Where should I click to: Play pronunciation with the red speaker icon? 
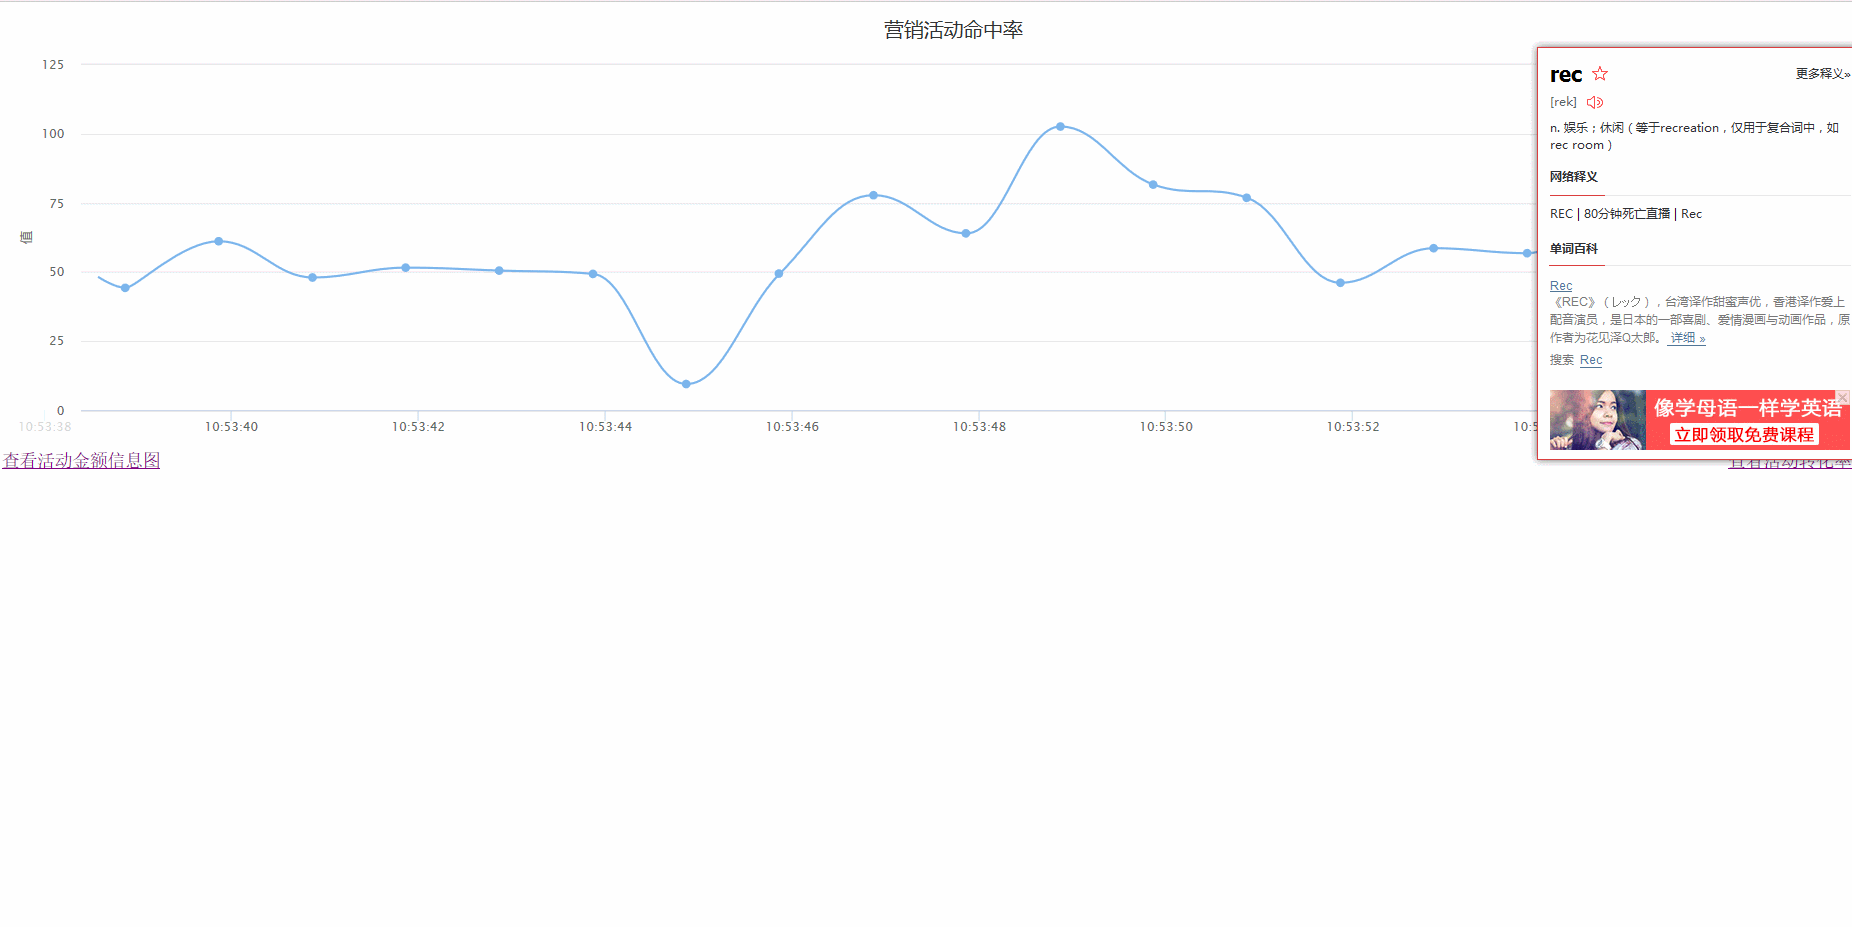click(1595, 102)
